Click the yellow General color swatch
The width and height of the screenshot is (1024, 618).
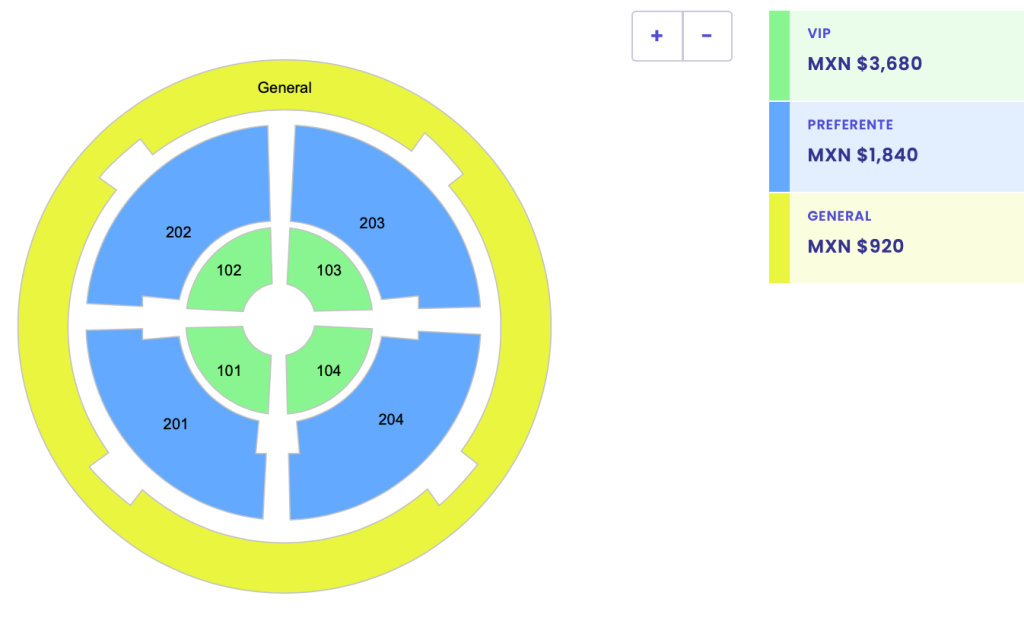pos(779,237)
